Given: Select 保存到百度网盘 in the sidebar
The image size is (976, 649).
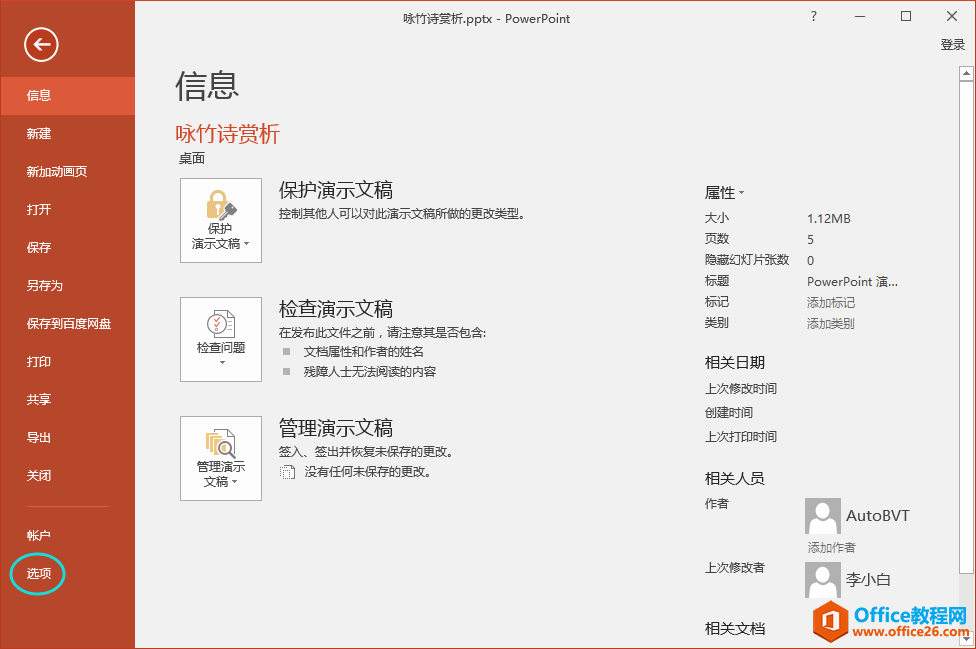Looking at the screenshot, I should click(67, 323).
